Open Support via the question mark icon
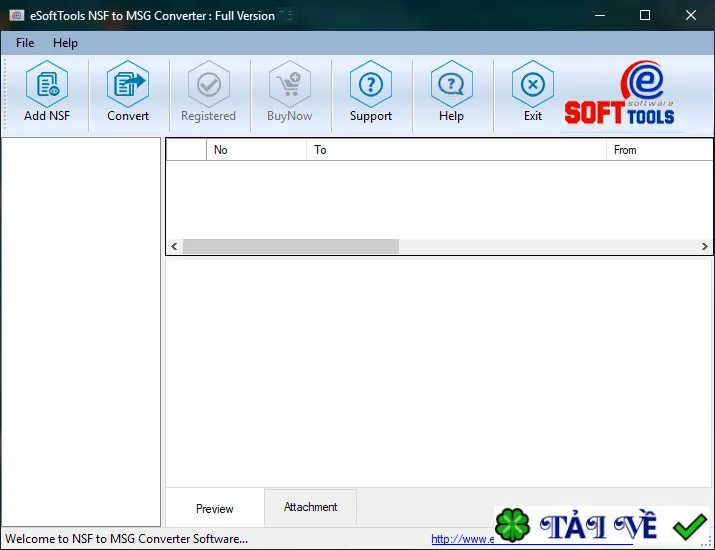This screenshot has height=550, width=715. click(x=371, y=84)
